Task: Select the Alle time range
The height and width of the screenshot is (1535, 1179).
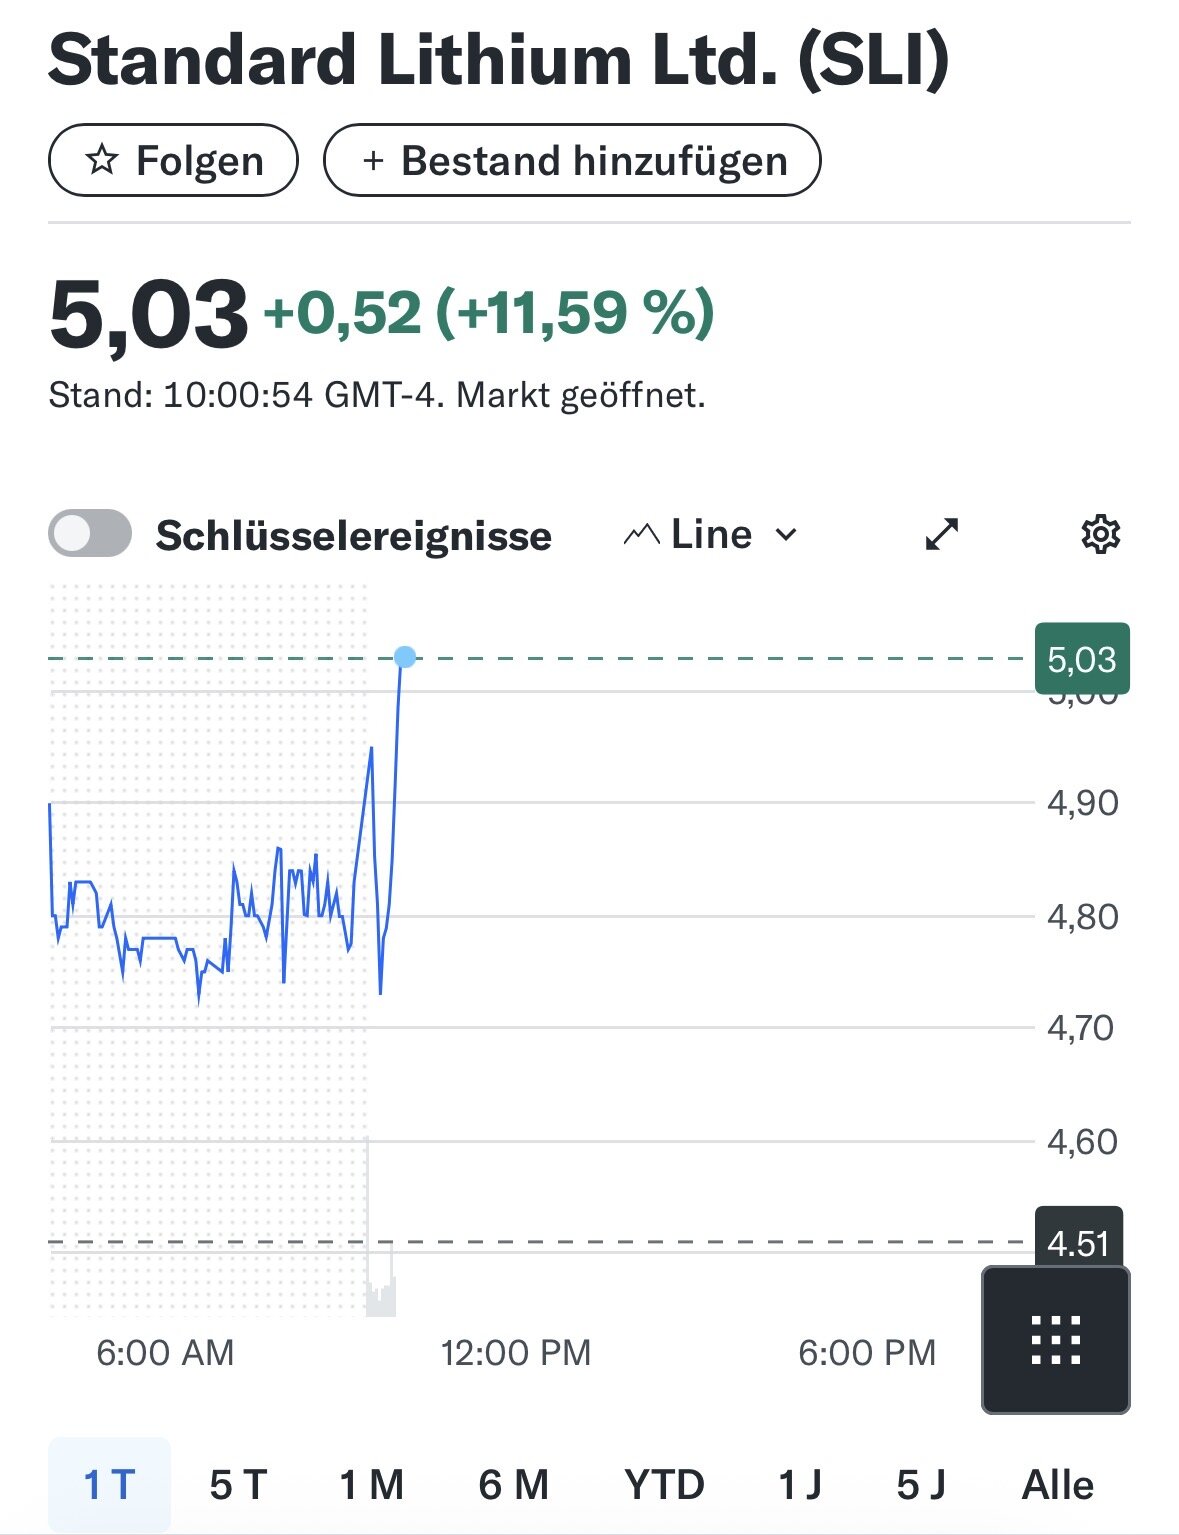Action: 1057,1485
